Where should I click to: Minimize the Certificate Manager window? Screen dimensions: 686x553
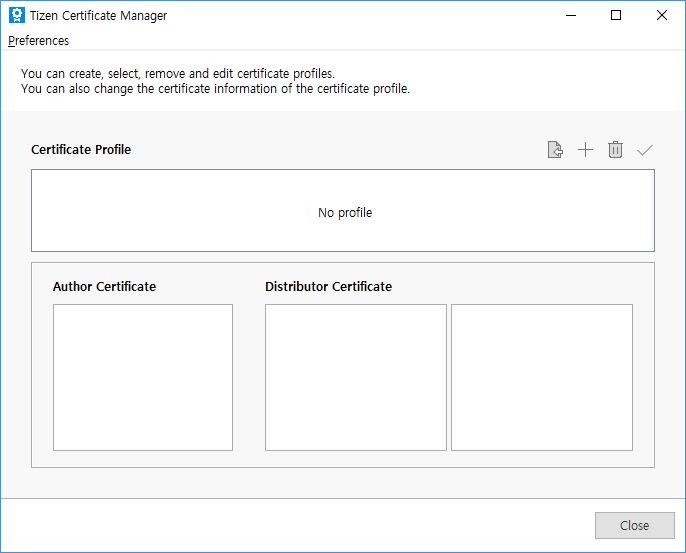tap(571, 16)
